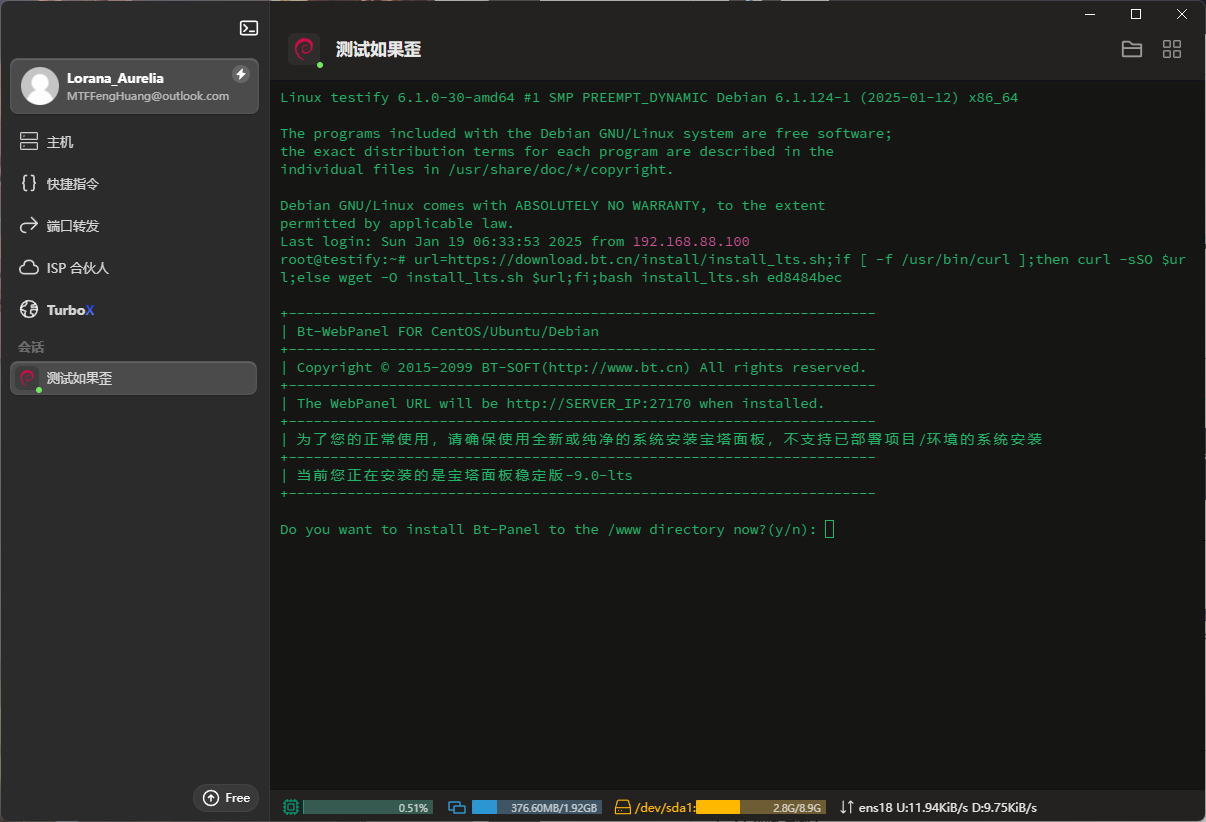Select 端口转发 port forwarding
Screen dimensions: 1206x822
tap(72, 226)
